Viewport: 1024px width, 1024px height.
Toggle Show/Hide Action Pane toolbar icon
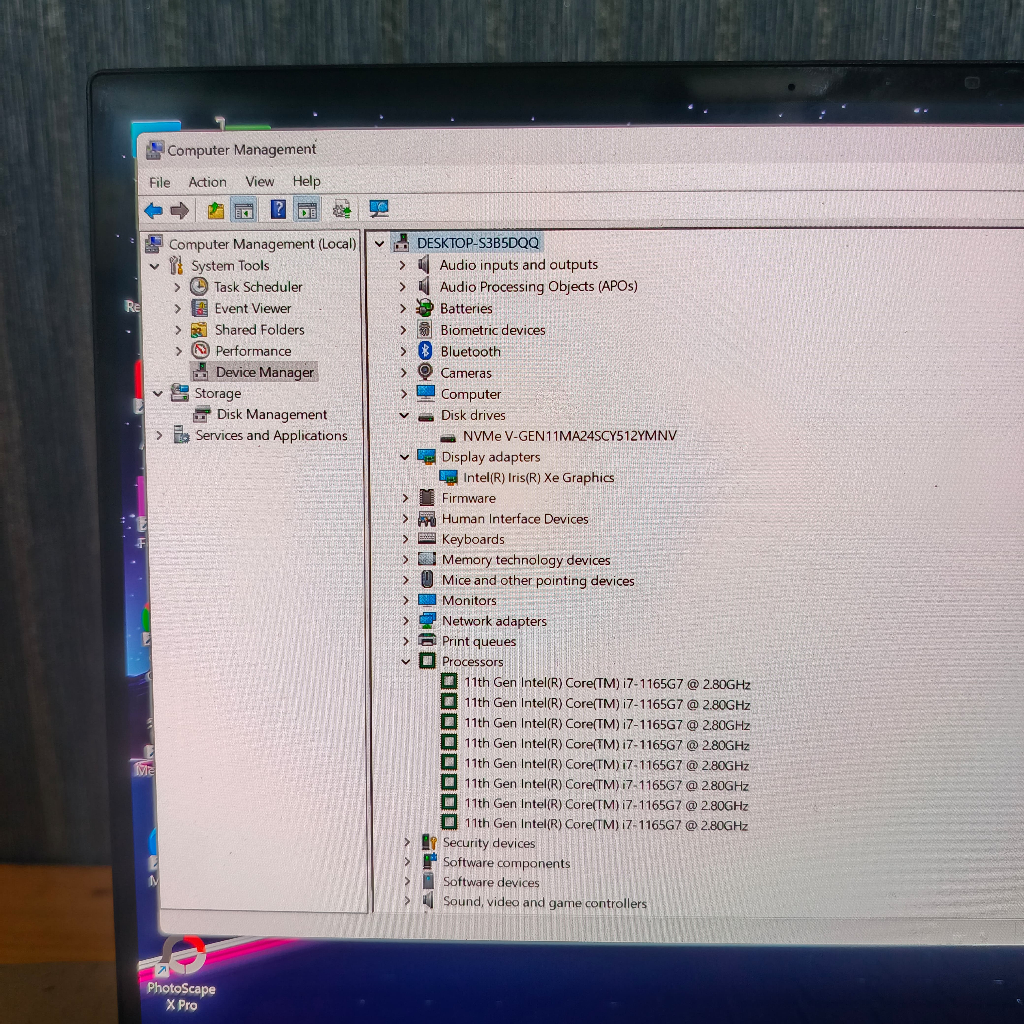(307, 210)
